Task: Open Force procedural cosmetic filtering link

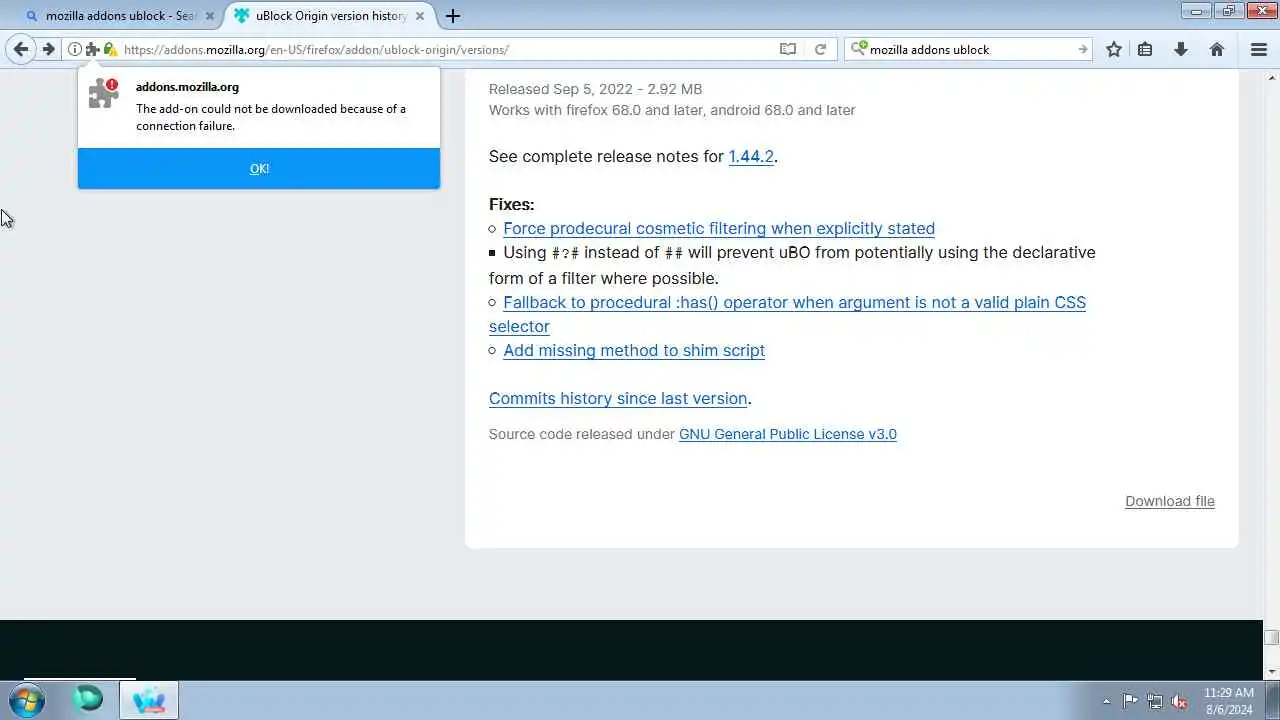Action: pos(719,228)
